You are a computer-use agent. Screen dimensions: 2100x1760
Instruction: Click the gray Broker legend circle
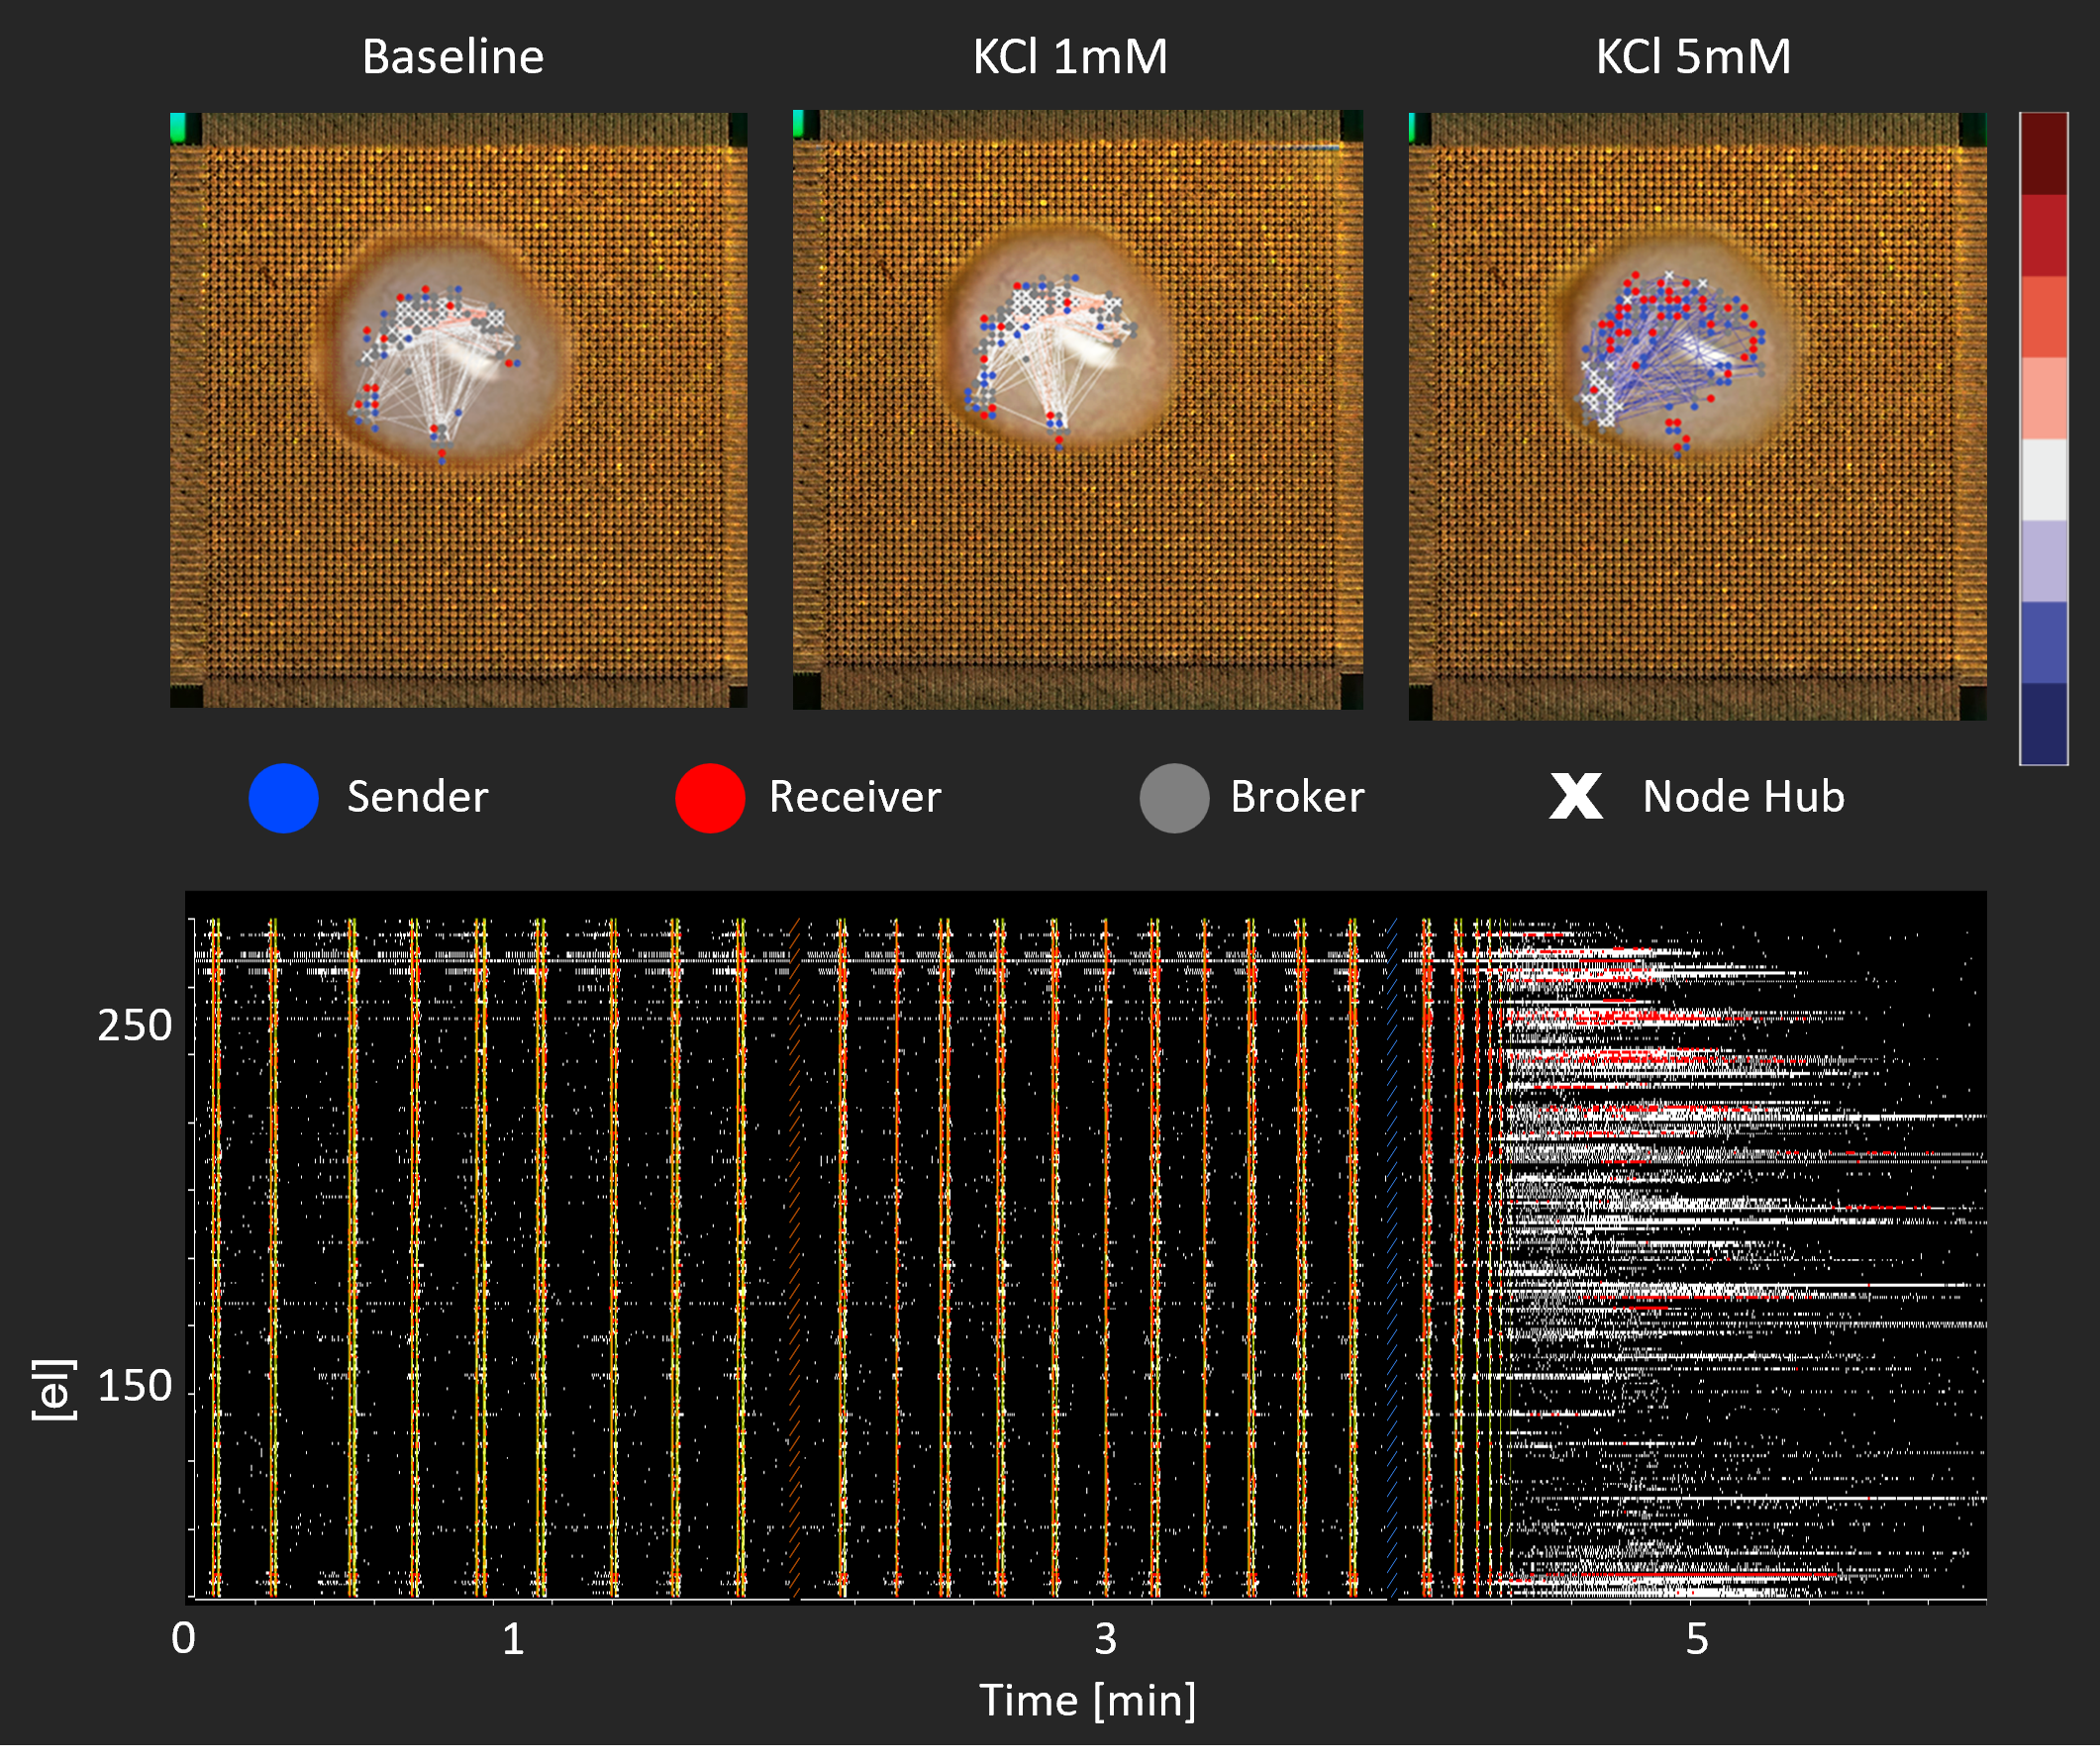point(1175,799)
